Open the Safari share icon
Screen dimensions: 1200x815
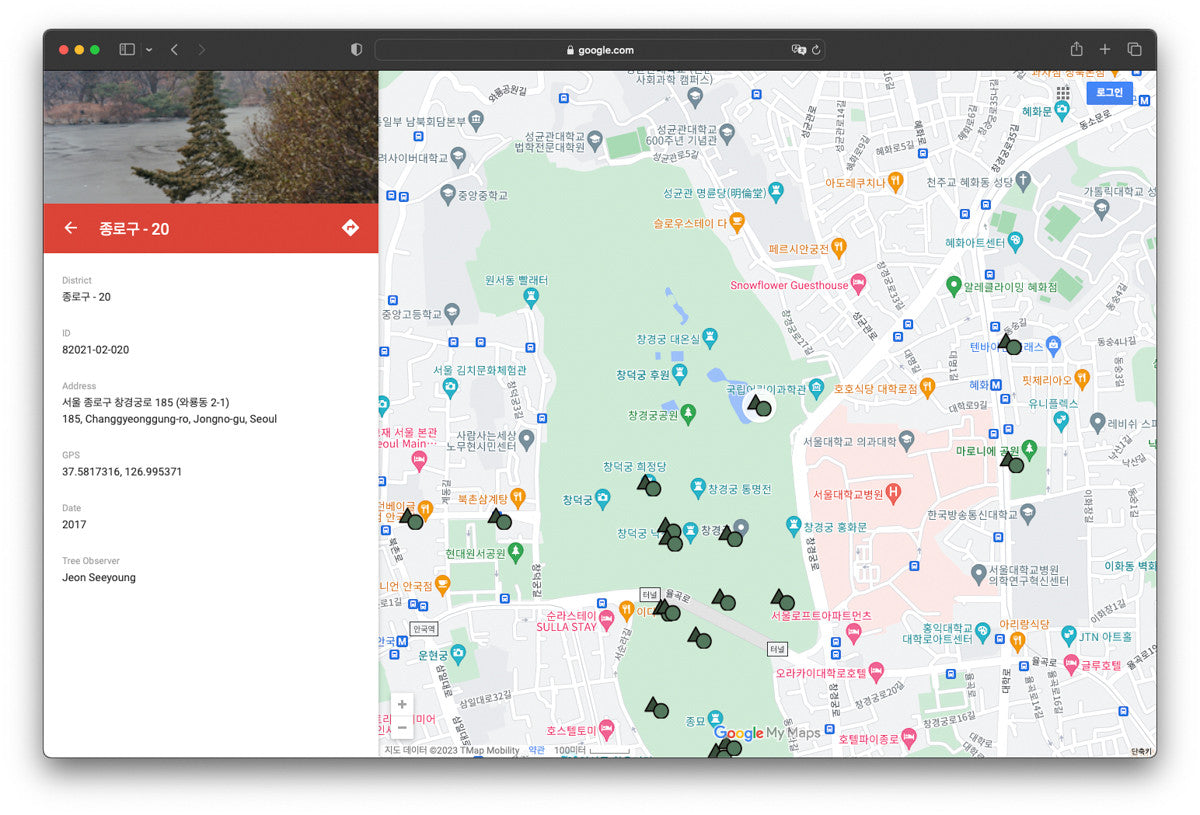point(1076,49)
